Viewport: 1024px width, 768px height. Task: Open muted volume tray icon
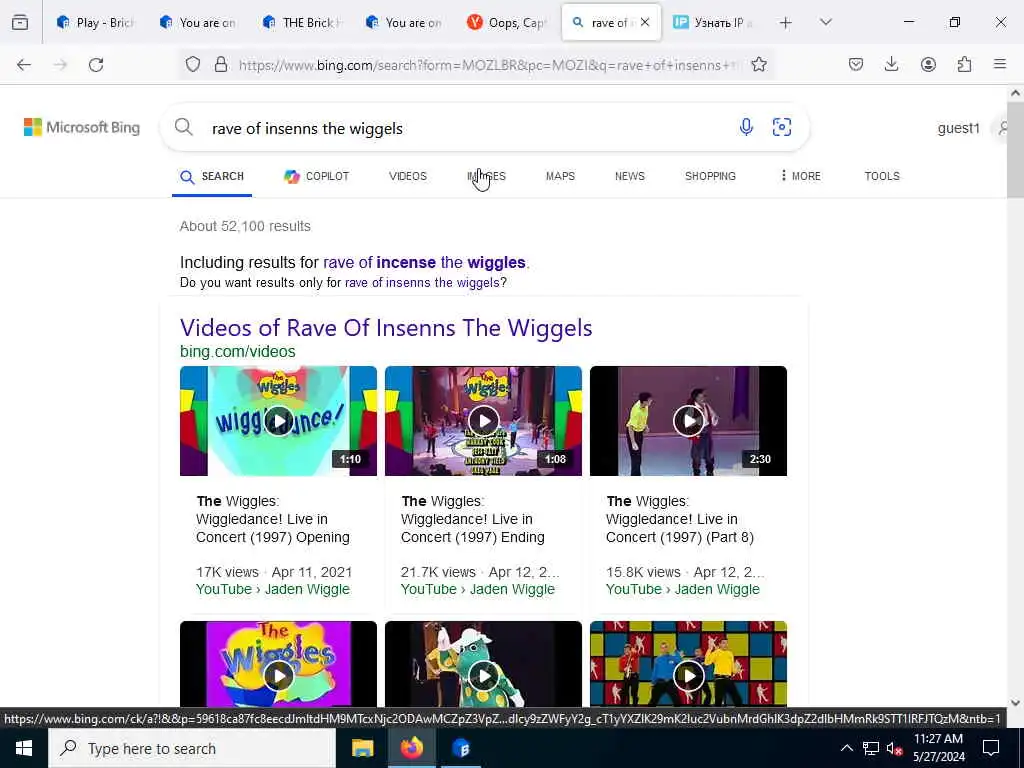coord(894,748)
